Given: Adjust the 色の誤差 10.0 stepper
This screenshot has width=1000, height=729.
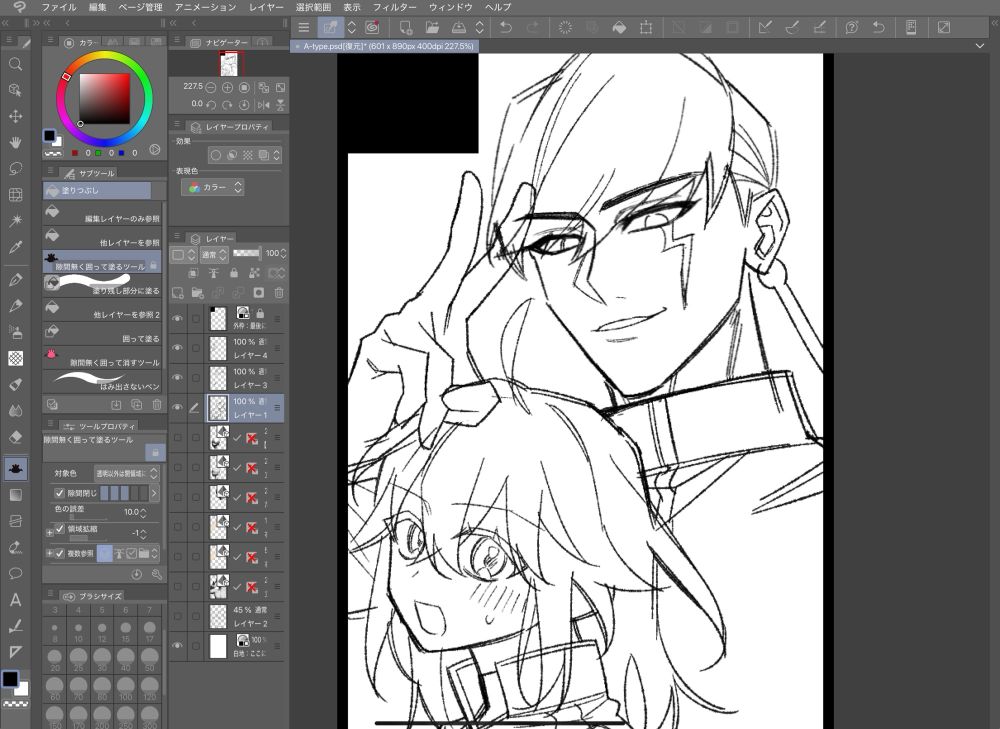Looking at the screenshot, I should [143, 512].
